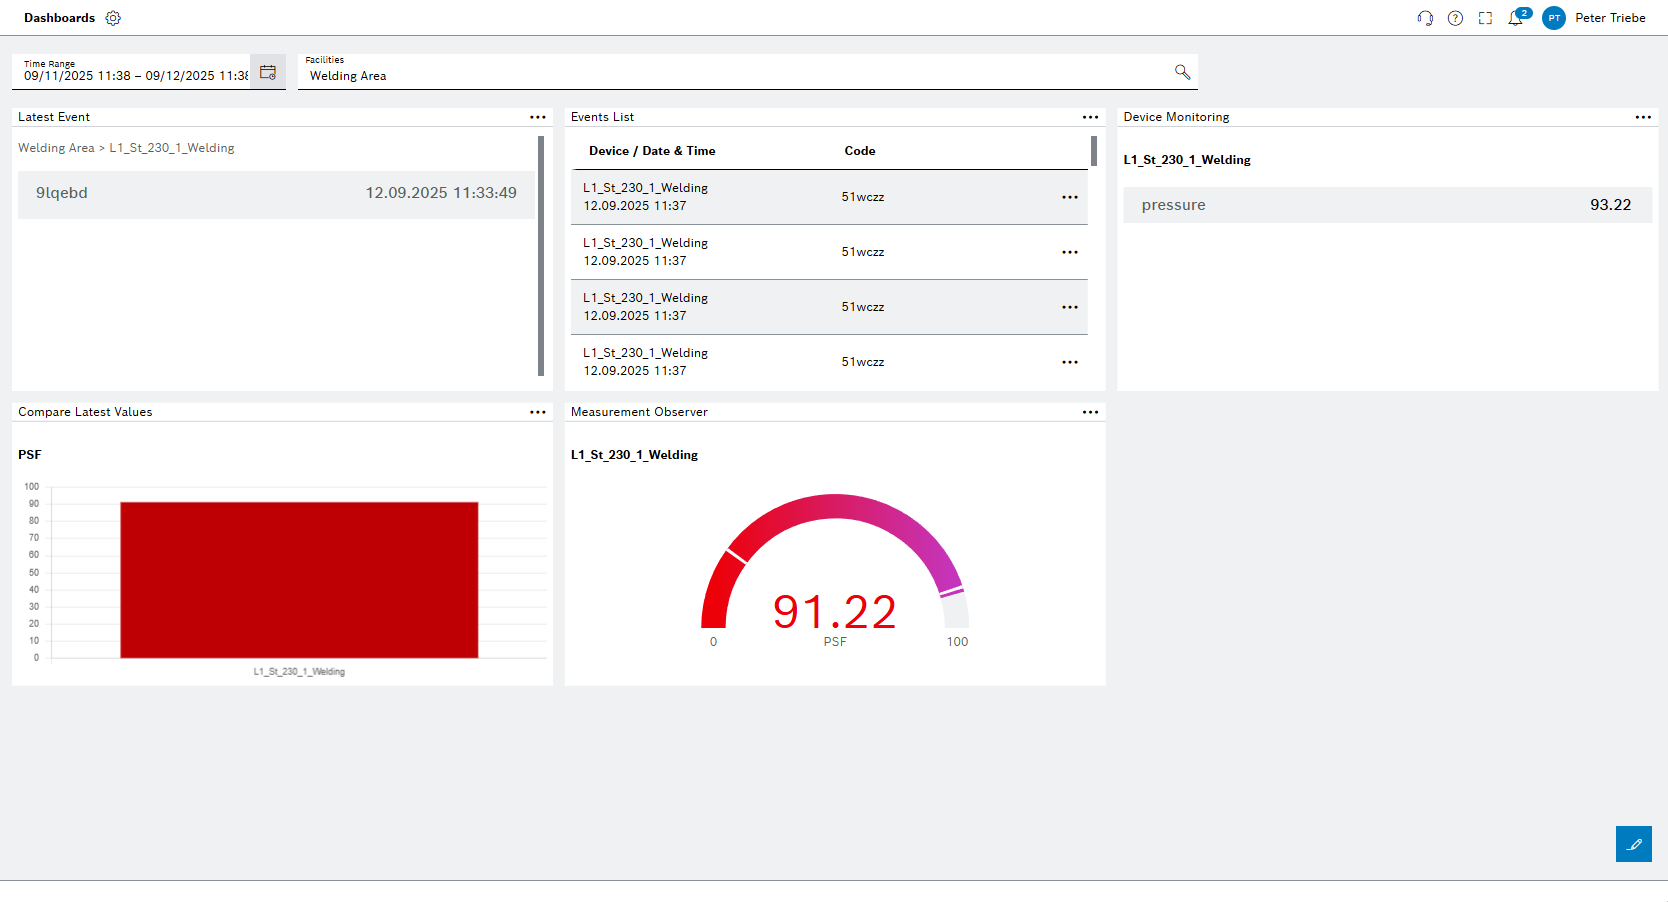Open the Events List widget options menu
Viewport: 1668px width, 902px height.
(x=1091, y=117)
